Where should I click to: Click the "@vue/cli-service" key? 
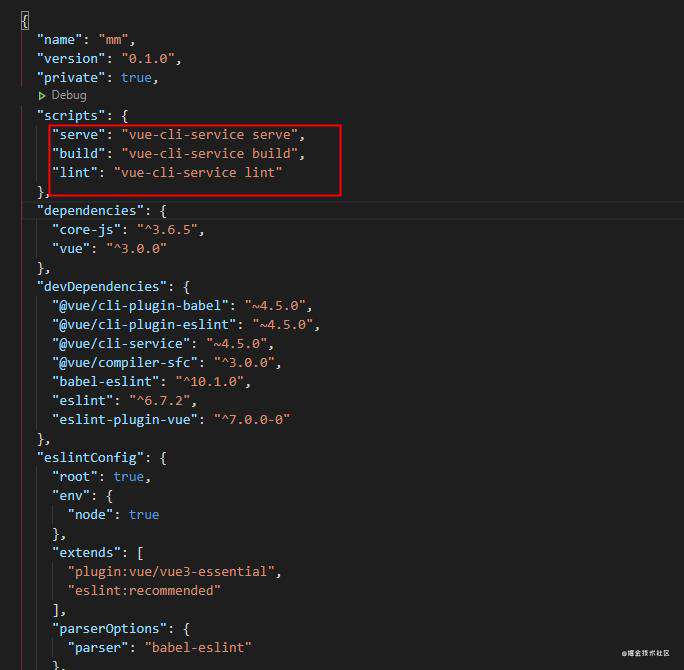121,344
